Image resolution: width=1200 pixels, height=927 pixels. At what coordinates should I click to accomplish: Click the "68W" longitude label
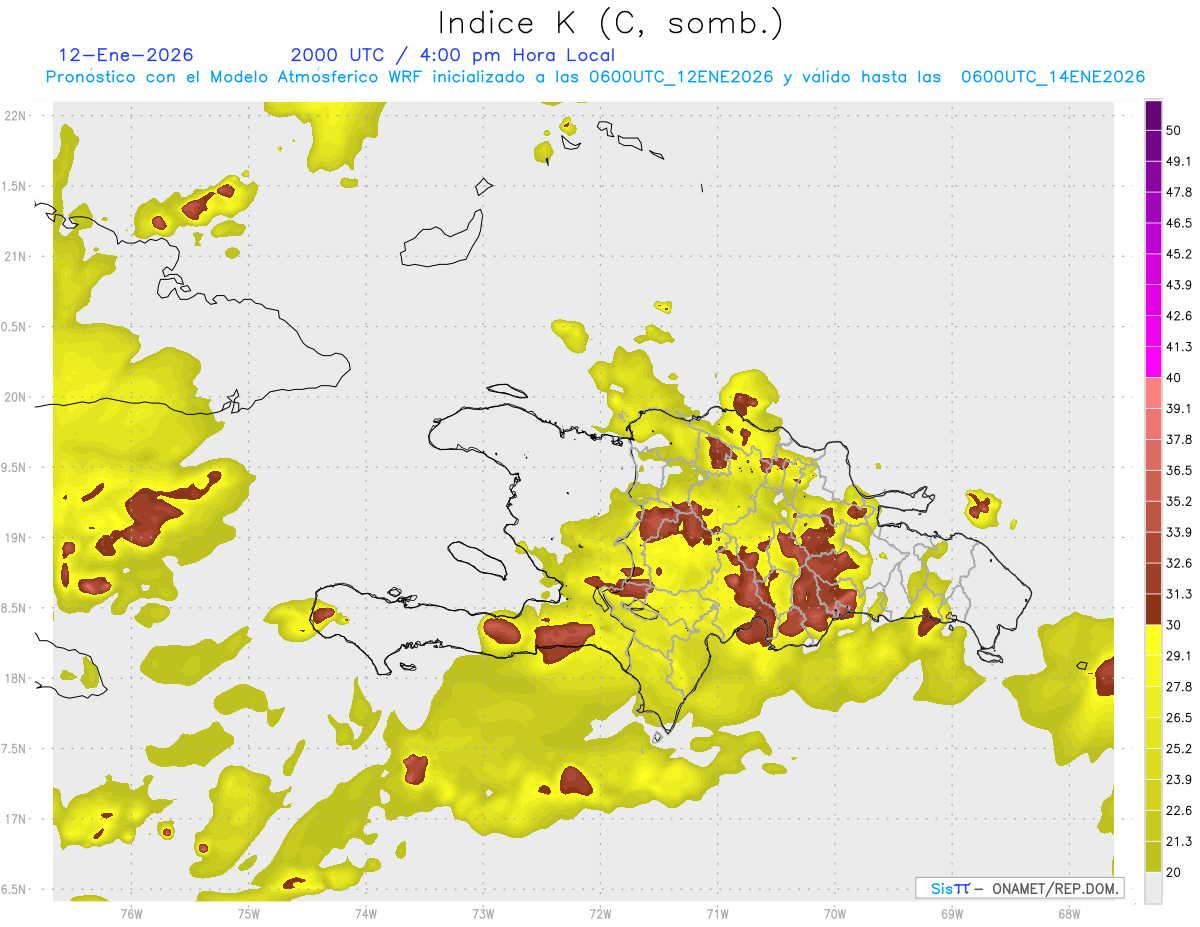click(1068, 913)
